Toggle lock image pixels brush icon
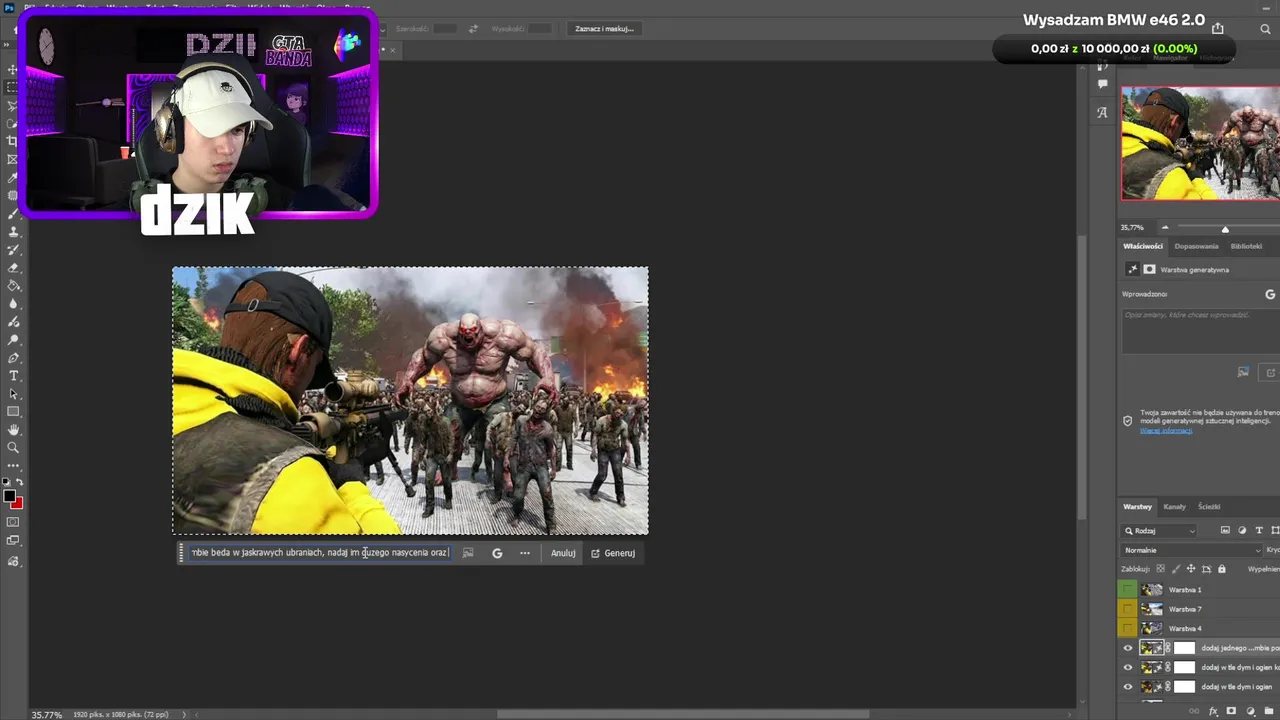This screenshot has height=720, width=1280. (x=1175, y=569)
